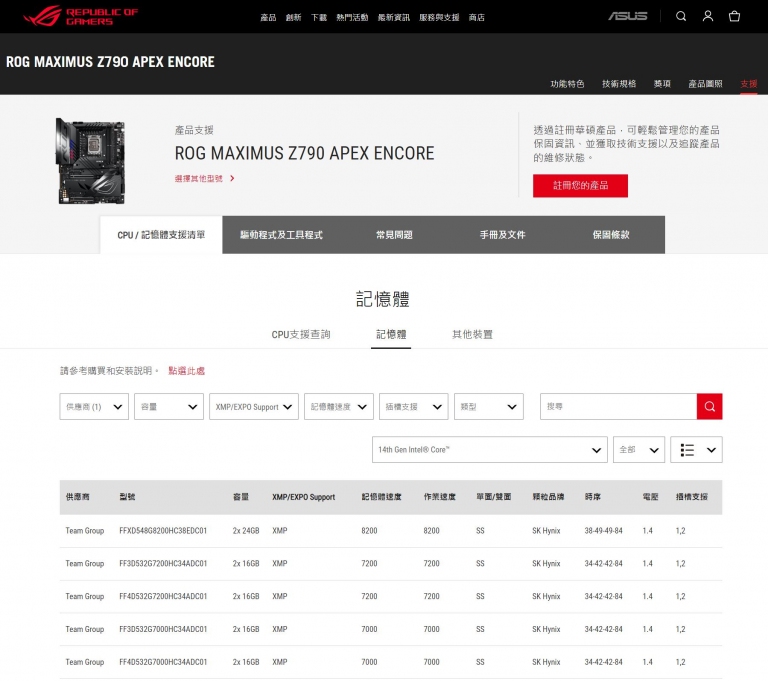Select CPU / 記憶體支援清單 tab

161,235
